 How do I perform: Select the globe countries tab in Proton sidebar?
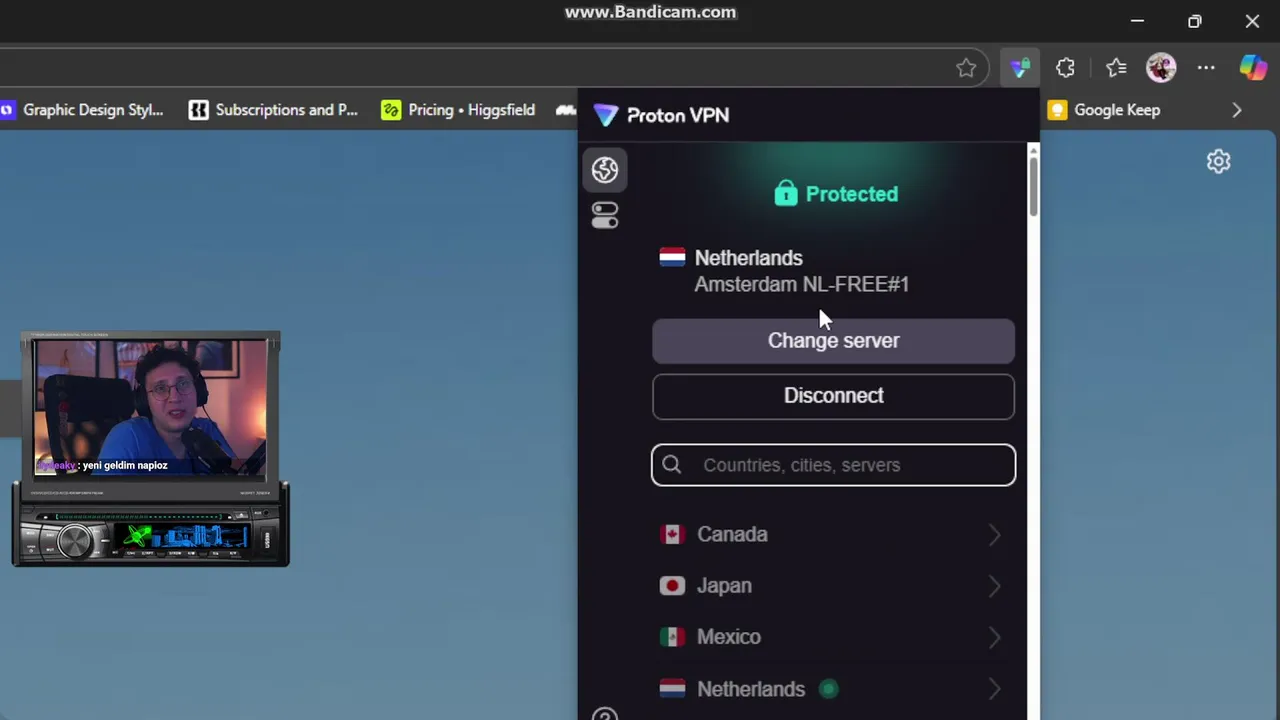(605, 170)
